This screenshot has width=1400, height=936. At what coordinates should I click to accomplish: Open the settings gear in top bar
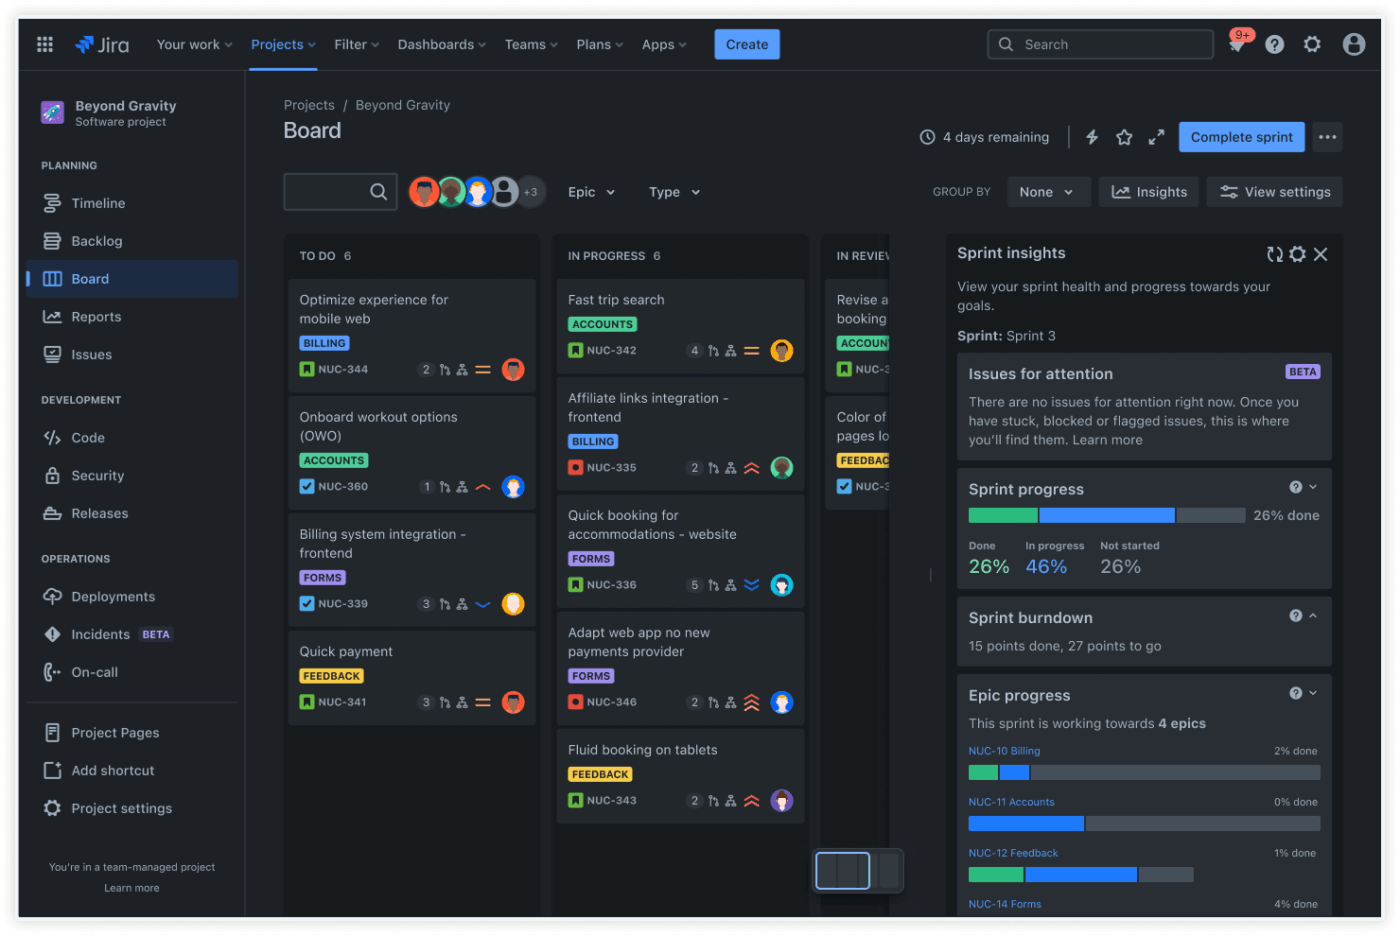1312,44
